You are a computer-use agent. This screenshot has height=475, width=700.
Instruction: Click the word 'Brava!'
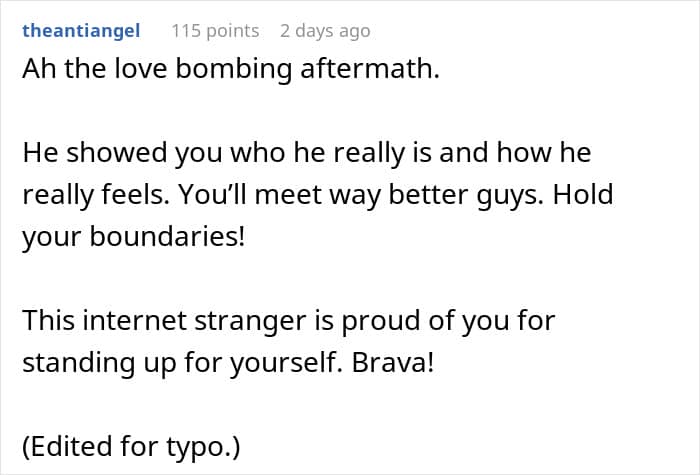click(393, 362)
